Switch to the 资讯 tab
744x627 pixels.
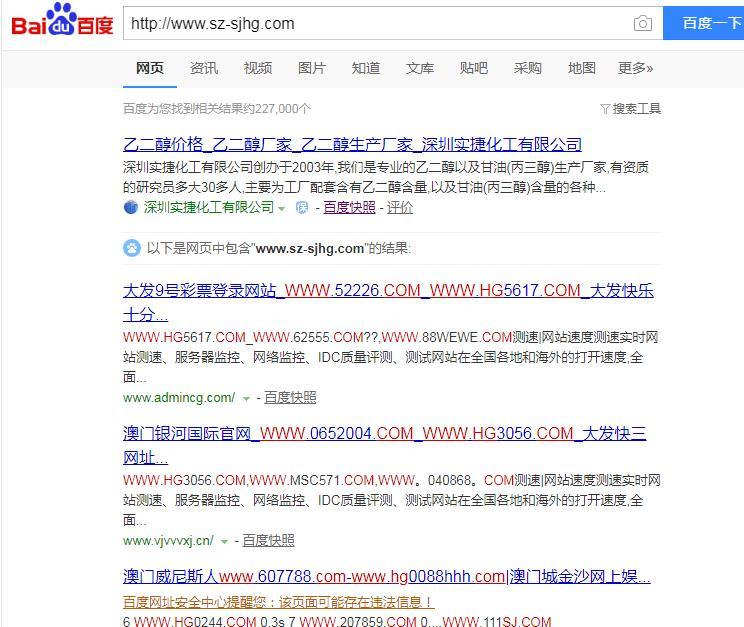[204, 68]
